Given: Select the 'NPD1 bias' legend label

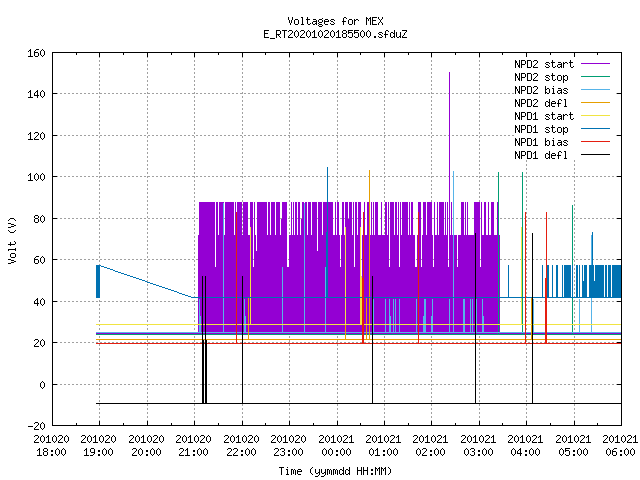Looking at the screenshot, I should [541, 142].
